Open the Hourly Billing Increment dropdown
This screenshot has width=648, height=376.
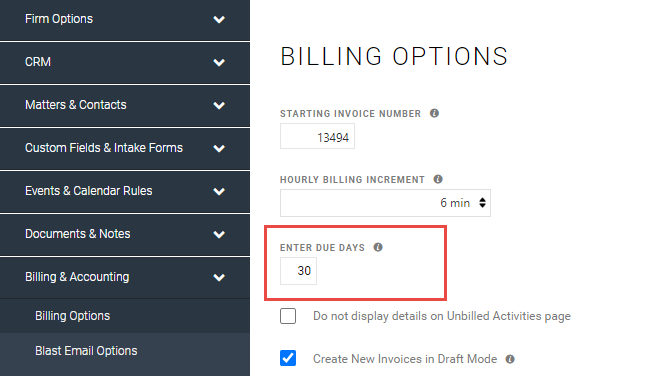pyautogui.click(x=385, y=203)
